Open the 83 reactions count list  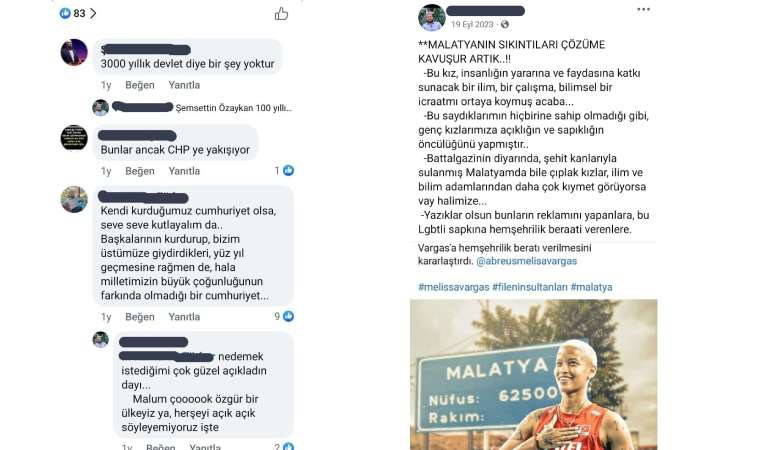(78, 13)
